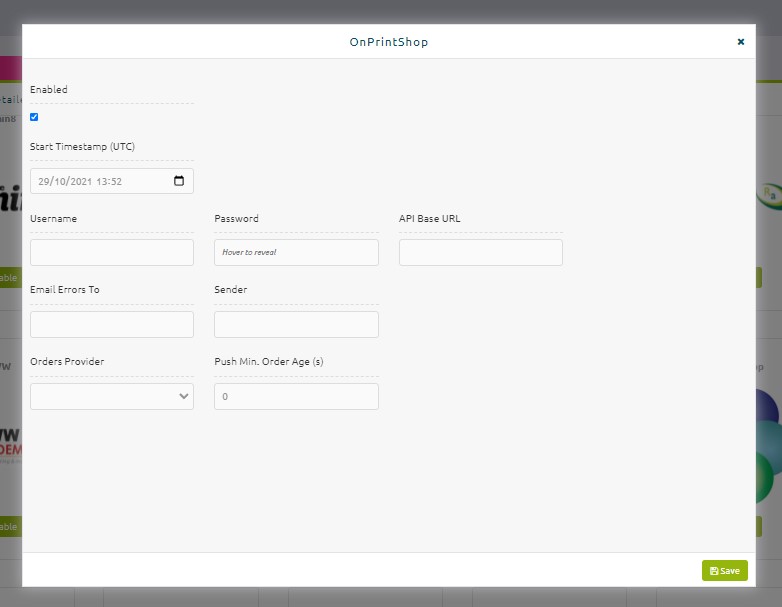Uncheck the Enabled checkbox
This screenshot has width=782, height=607.
[x=34, y=117]
